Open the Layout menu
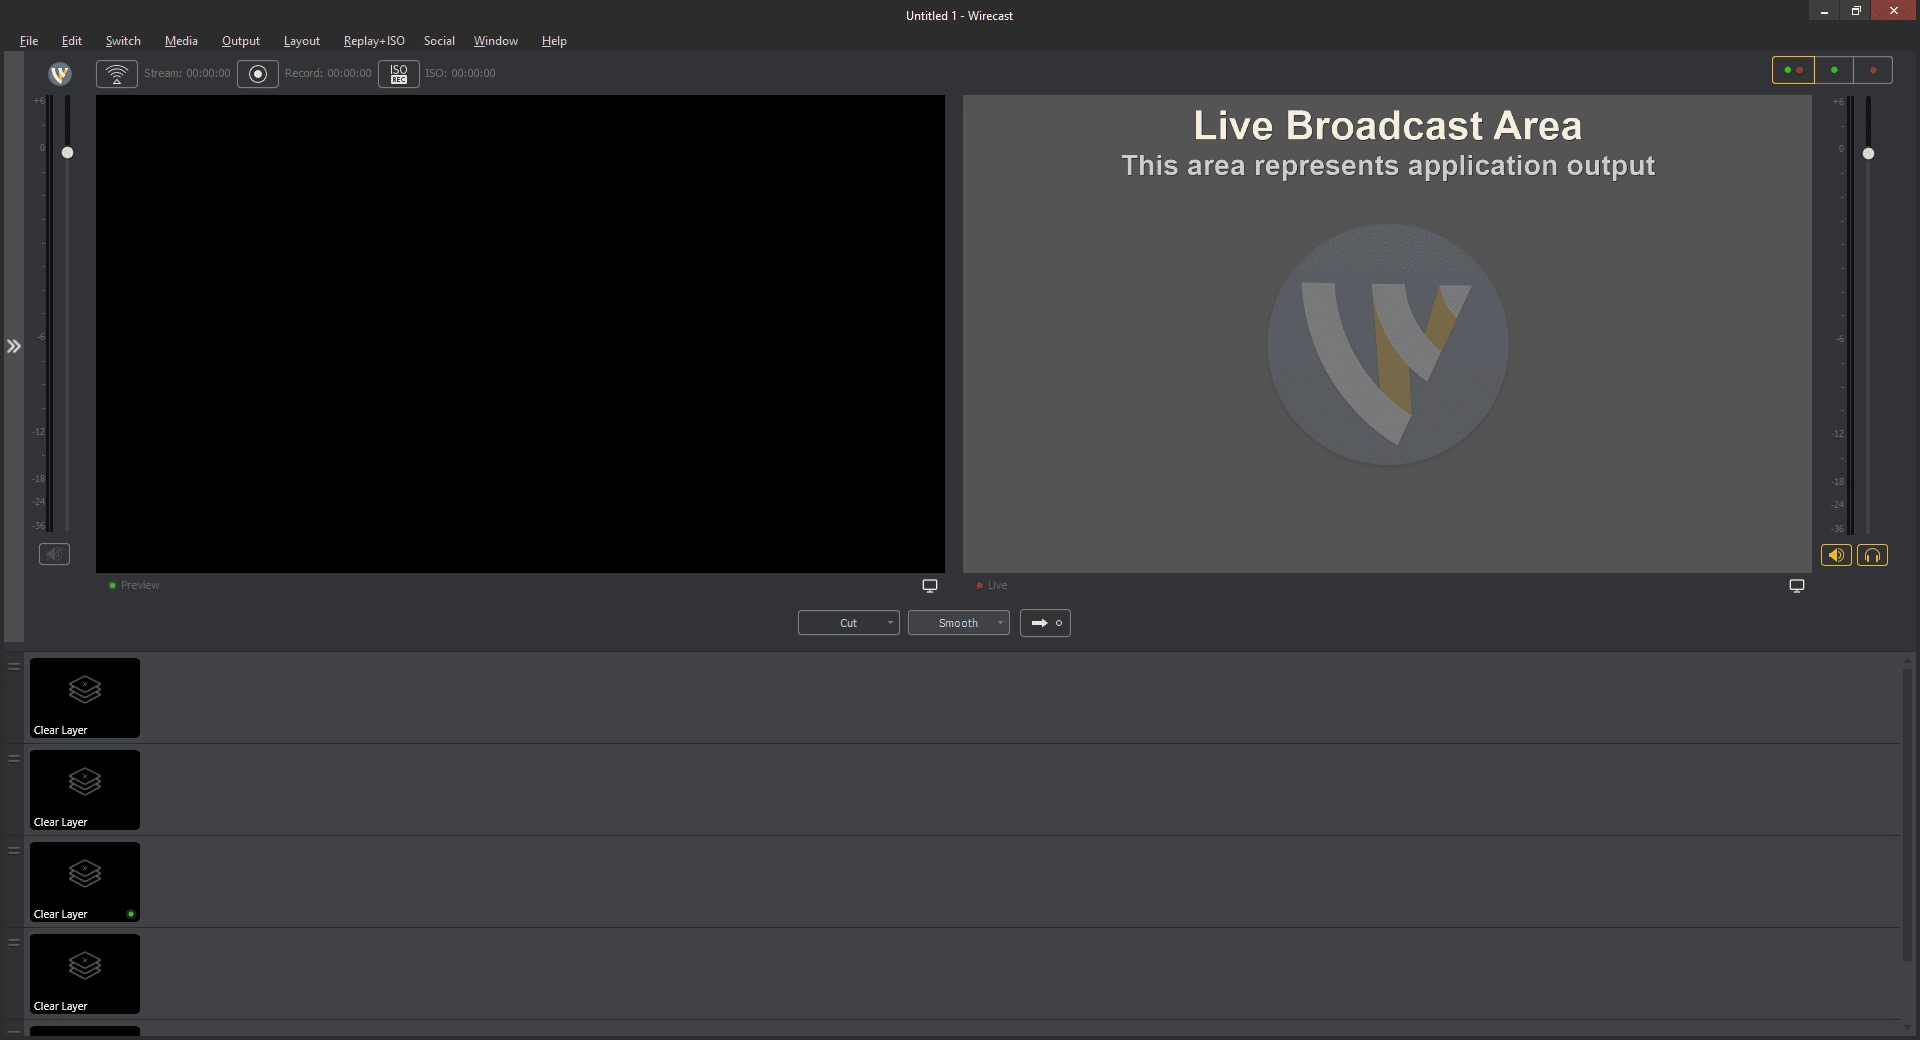 (302, 41)
